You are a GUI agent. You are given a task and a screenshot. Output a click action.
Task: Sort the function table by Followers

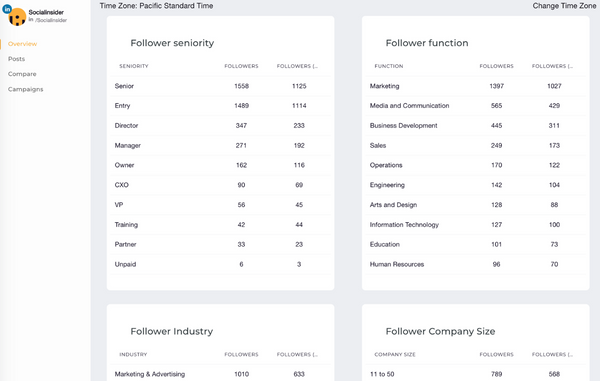click(497, 66)
